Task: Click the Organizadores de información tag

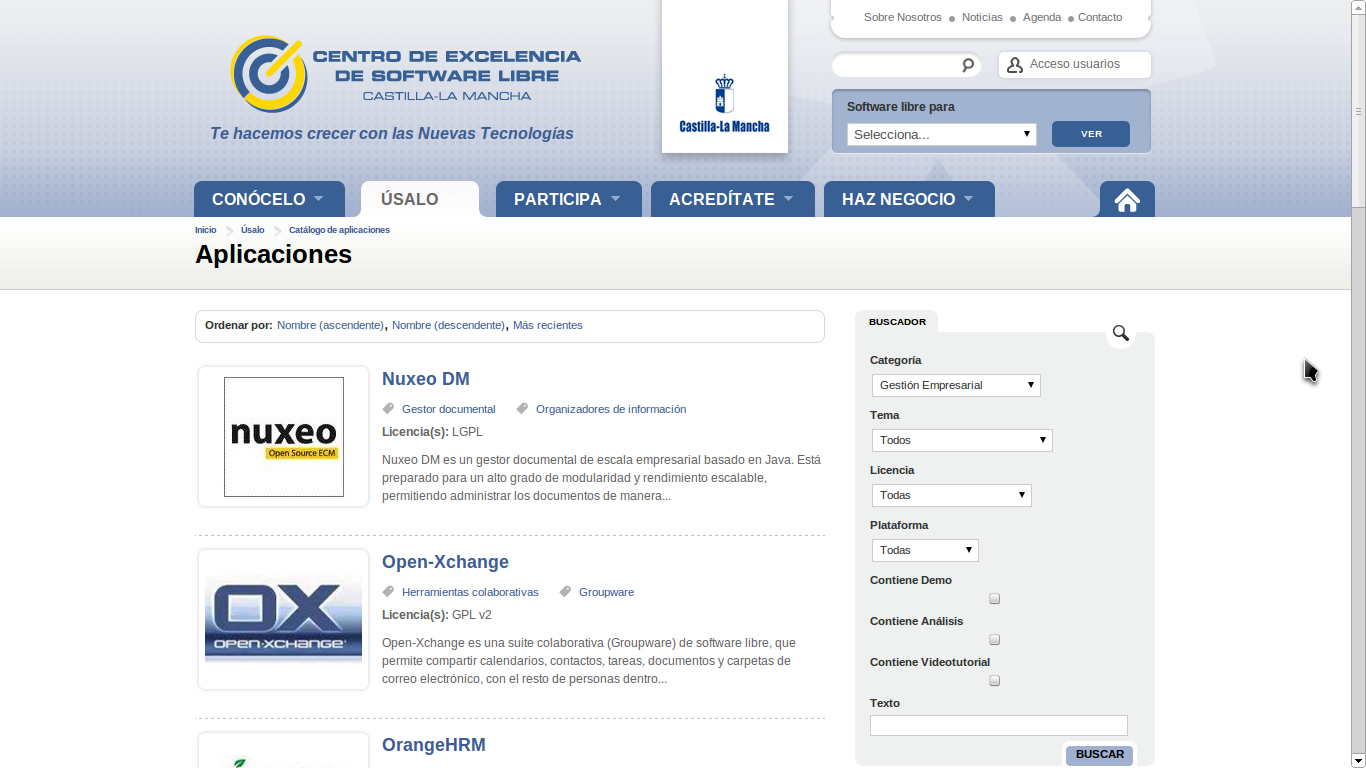Action: tap(611, 409)
